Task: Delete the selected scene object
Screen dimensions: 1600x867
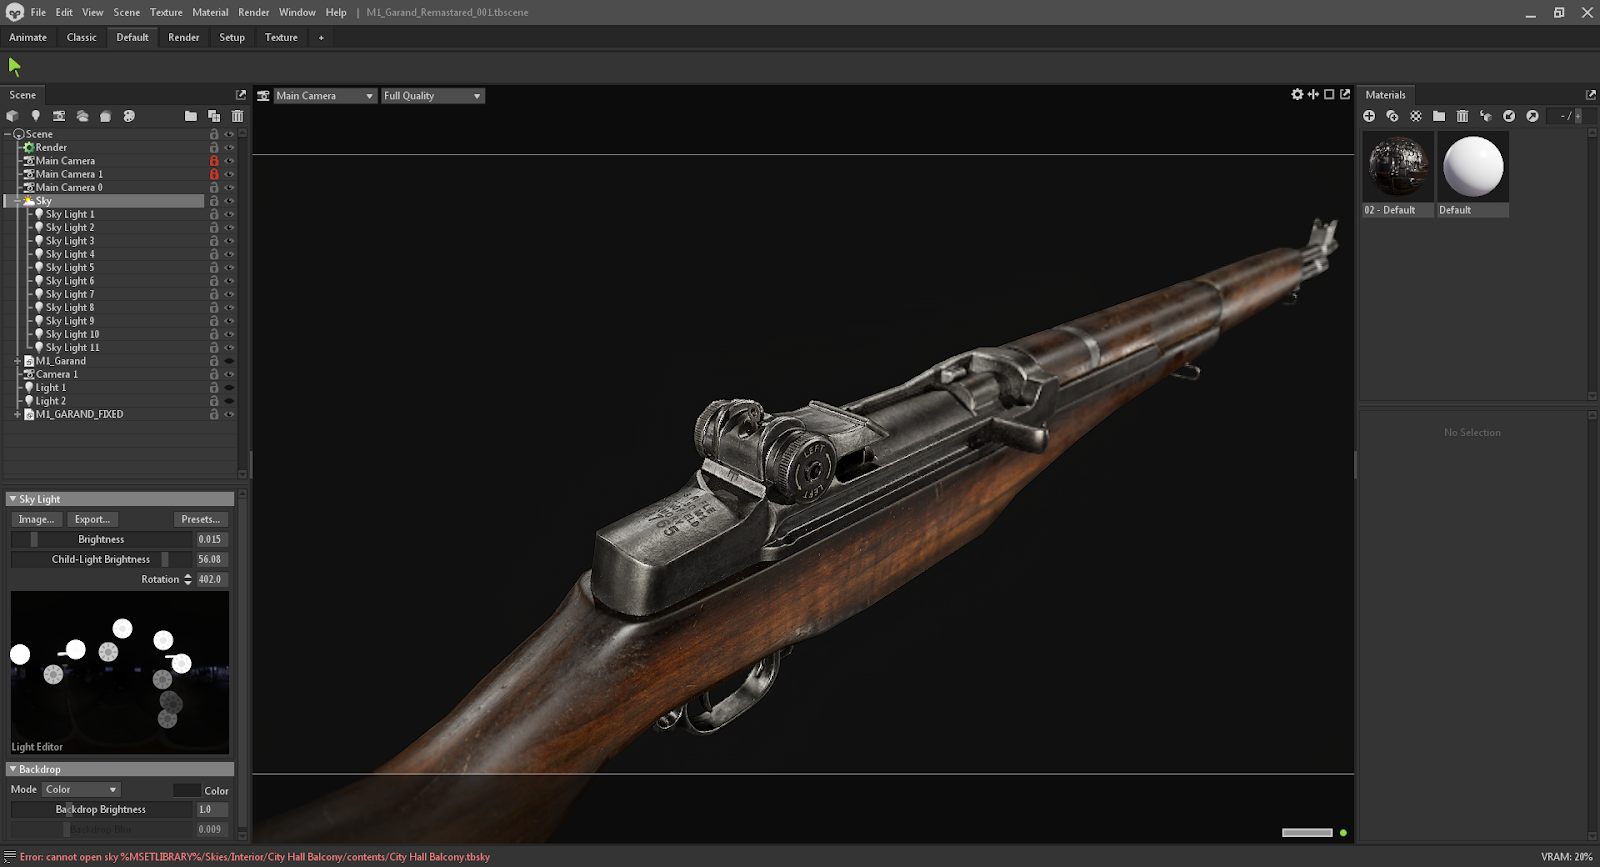Action: coord(237,116)
